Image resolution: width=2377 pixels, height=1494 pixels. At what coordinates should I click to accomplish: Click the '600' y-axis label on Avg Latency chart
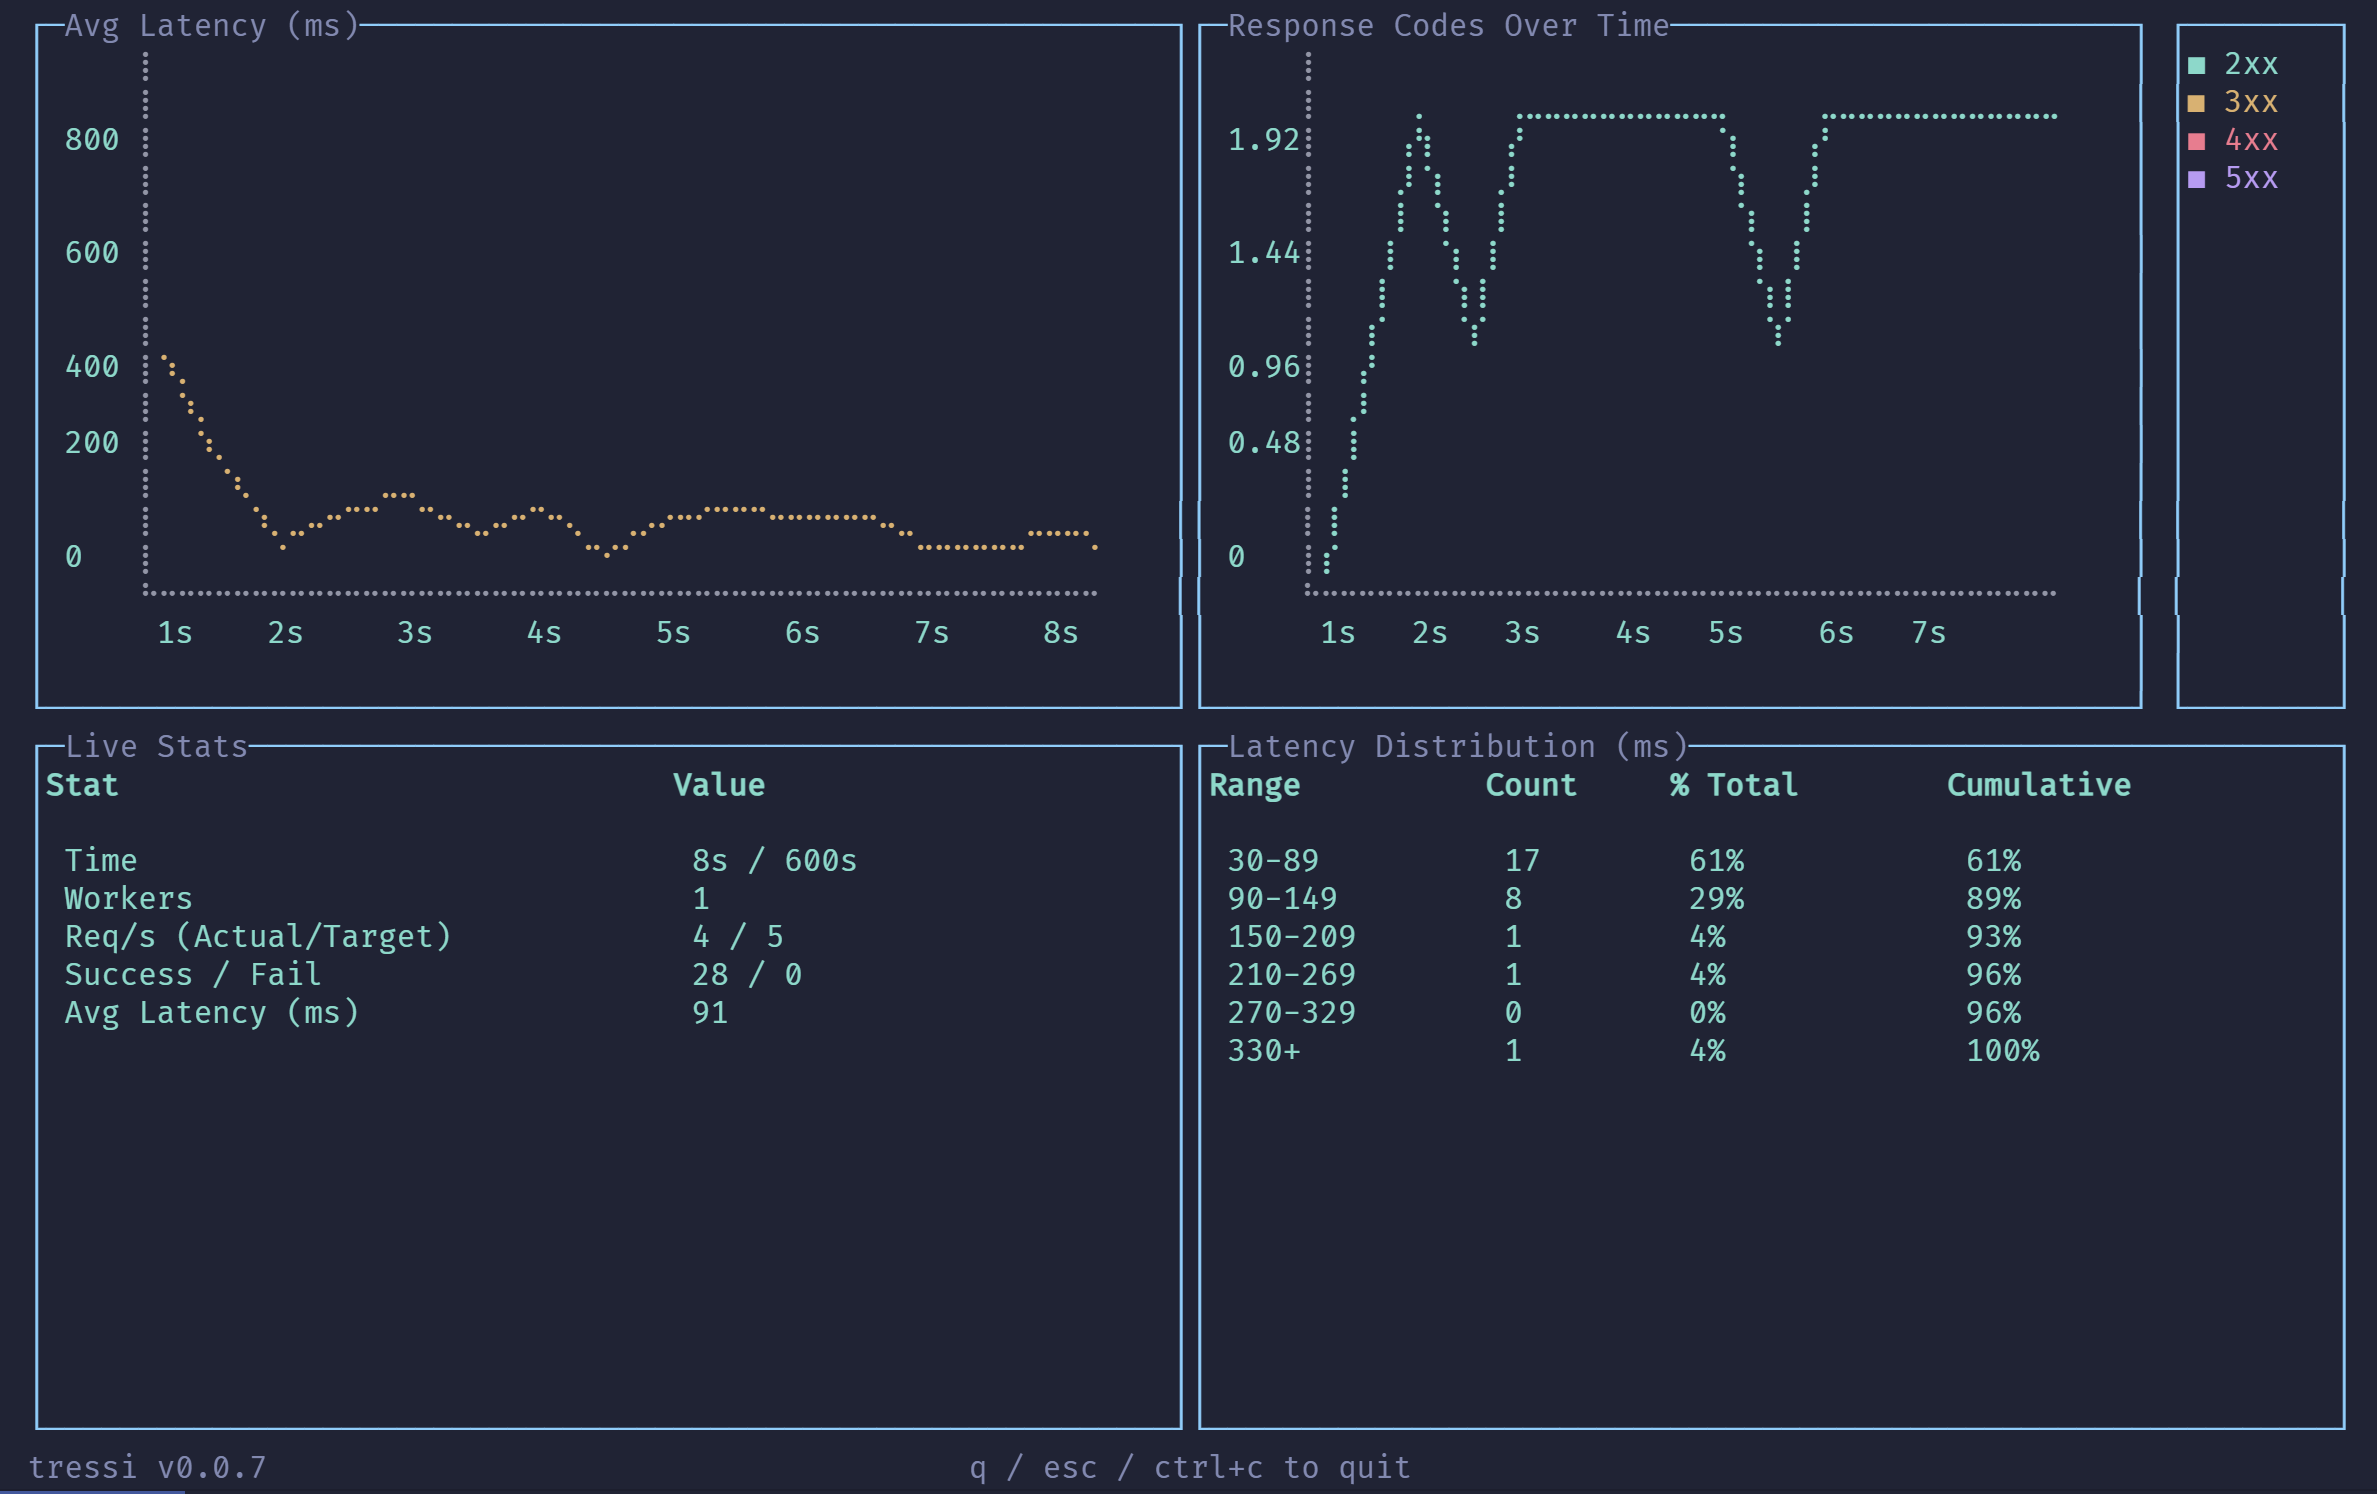pos(92,253)
